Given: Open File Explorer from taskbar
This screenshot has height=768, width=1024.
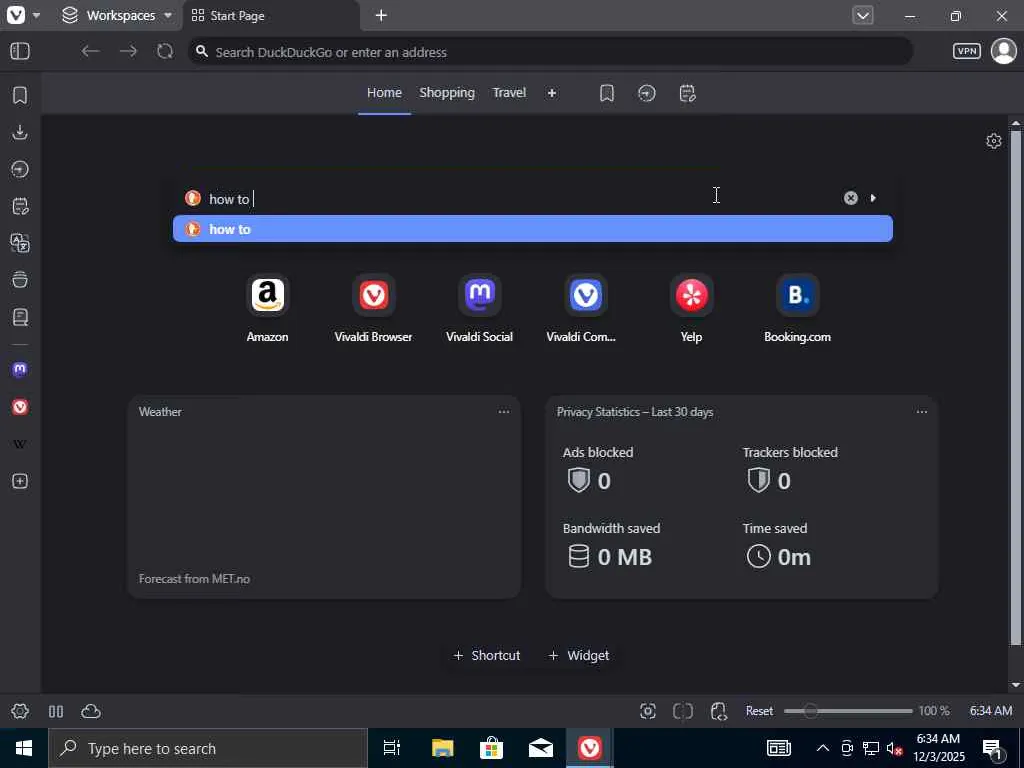Looking at the screenshot, I should [x=442, y=748].
